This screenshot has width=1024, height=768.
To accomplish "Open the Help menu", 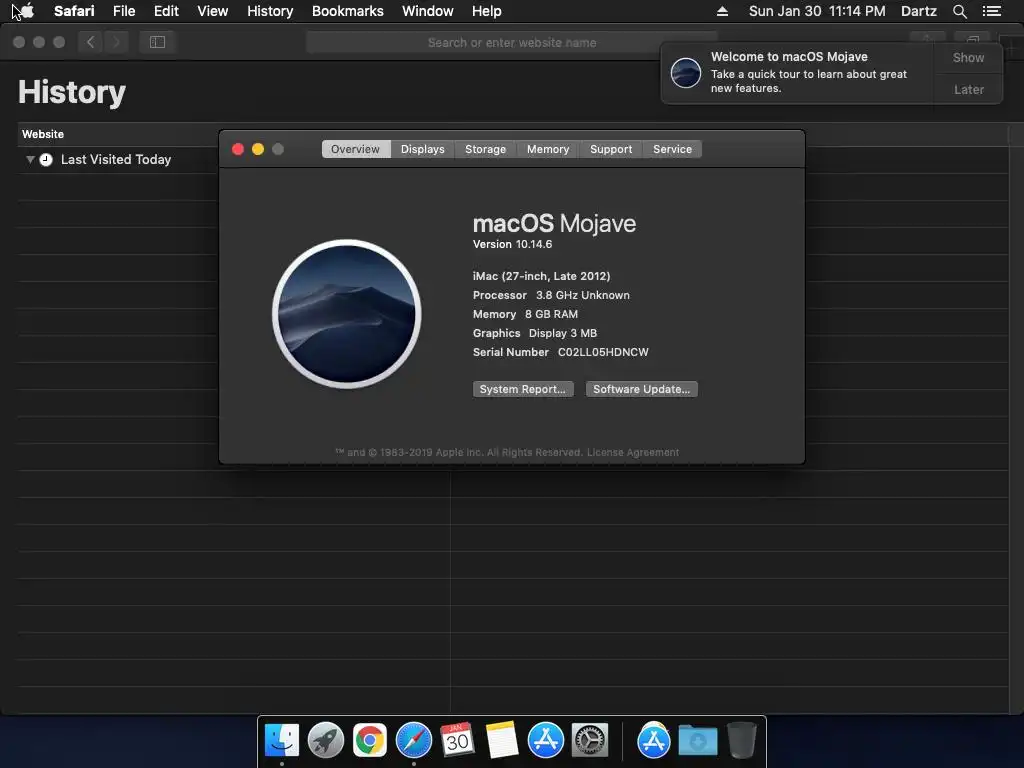I will click(x=487, y=11).
